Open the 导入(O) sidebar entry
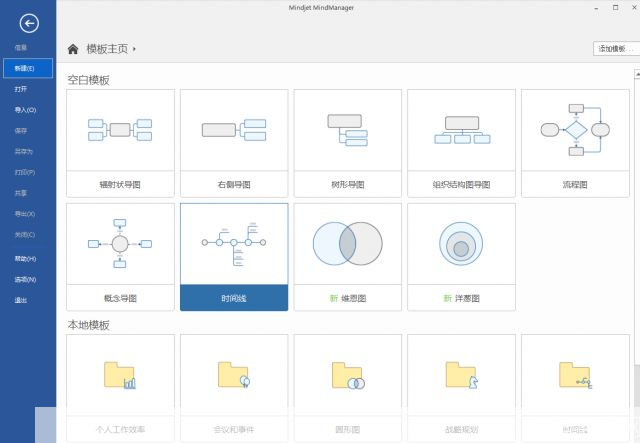This screenshot has height=443, width=640. click(25, 110)
